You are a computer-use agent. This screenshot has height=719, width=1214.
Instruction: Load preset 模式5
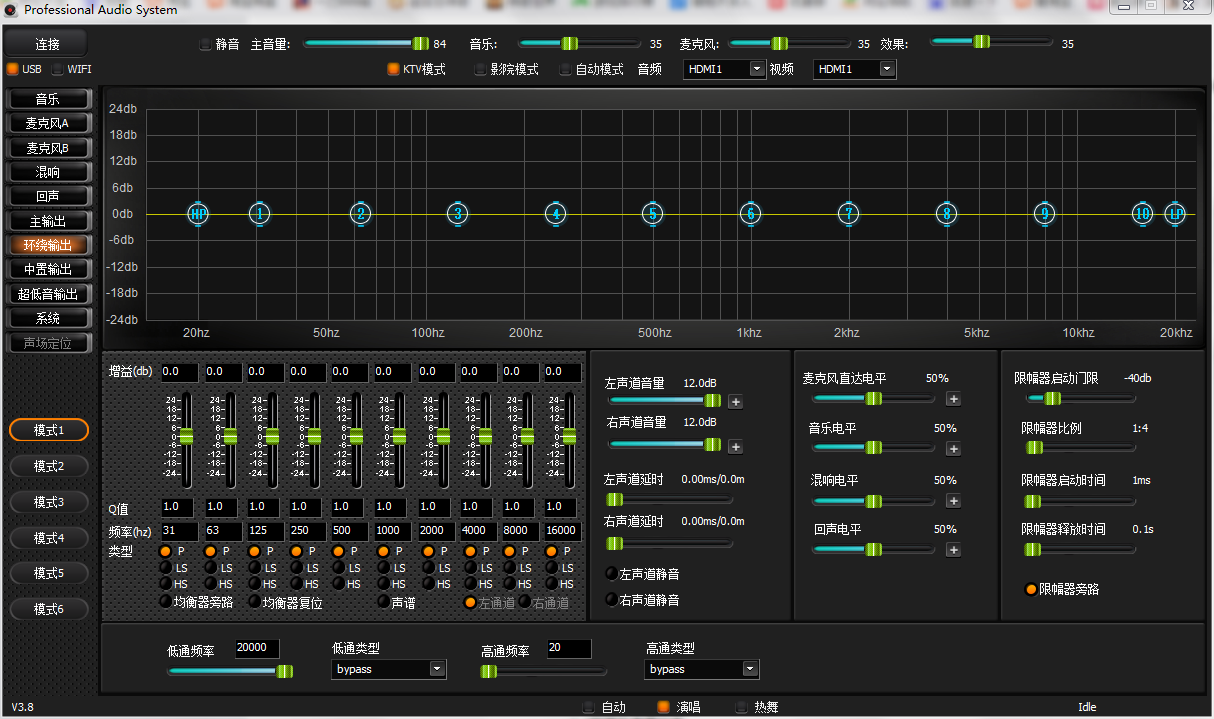(x=49, y=573)
